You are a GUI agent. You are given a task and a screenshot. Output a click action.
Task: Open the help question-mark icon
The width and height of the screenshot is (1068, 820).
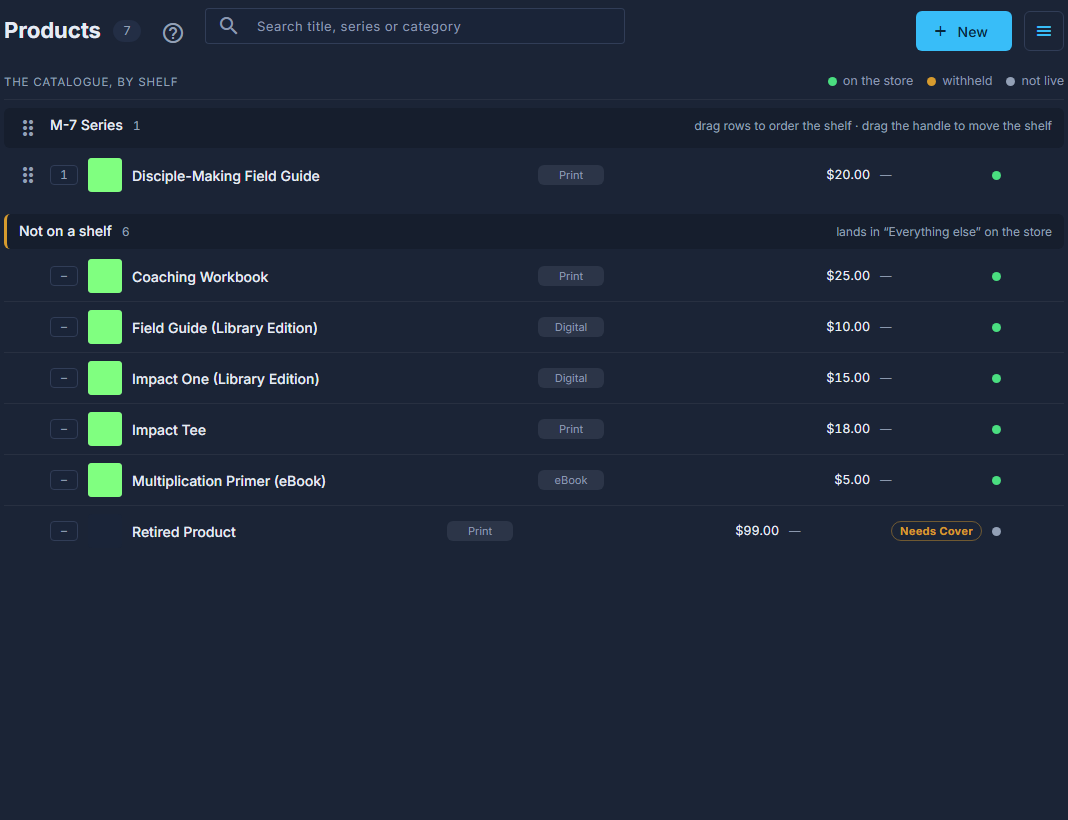tap(173, 33)
